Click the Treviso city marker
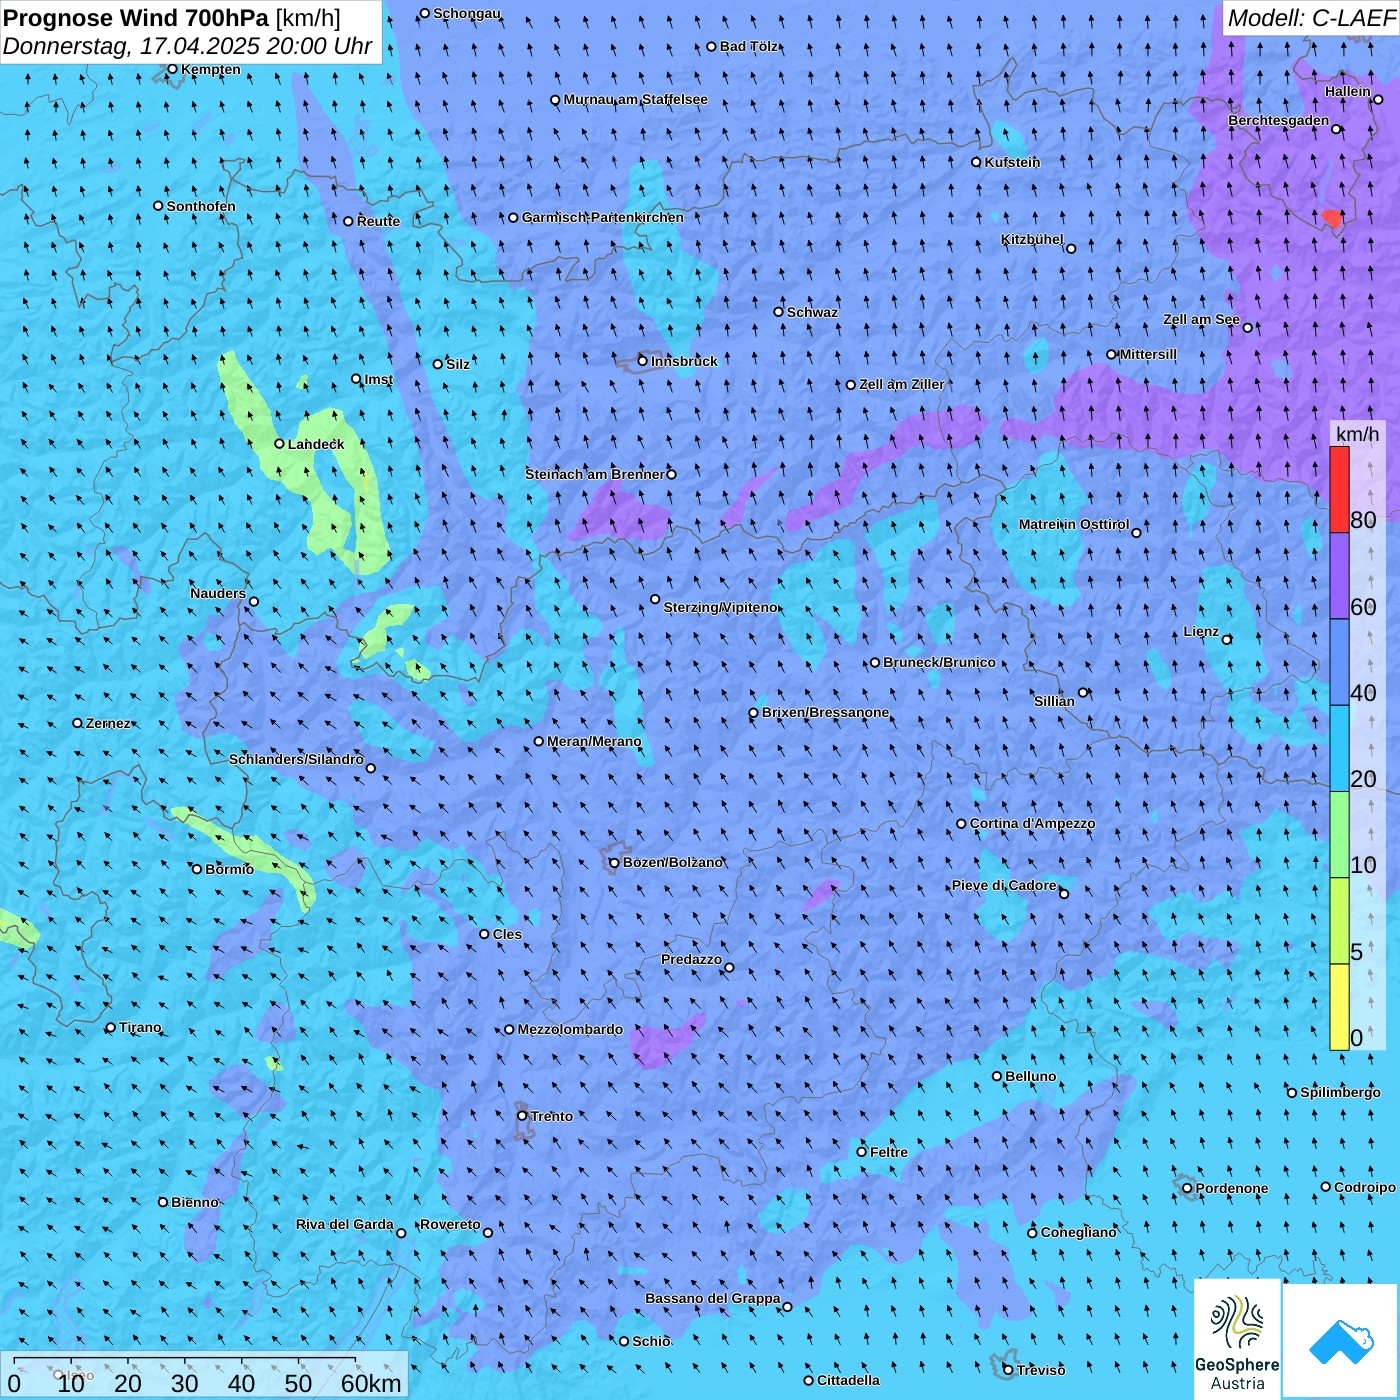The height and width of the screenshot is (1400, 1400). point(1008,1370)
